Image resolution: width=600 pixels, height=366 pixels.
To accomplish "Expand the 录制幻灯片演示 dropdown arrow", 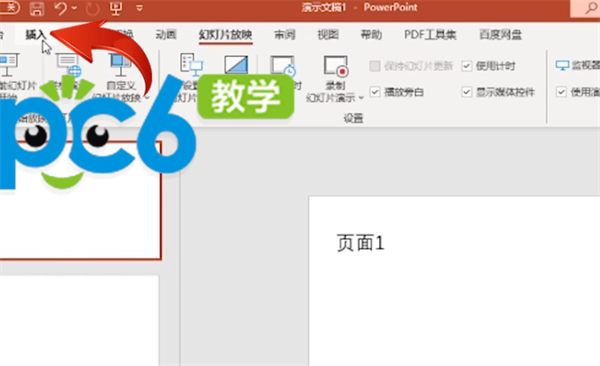I will 361,98.
